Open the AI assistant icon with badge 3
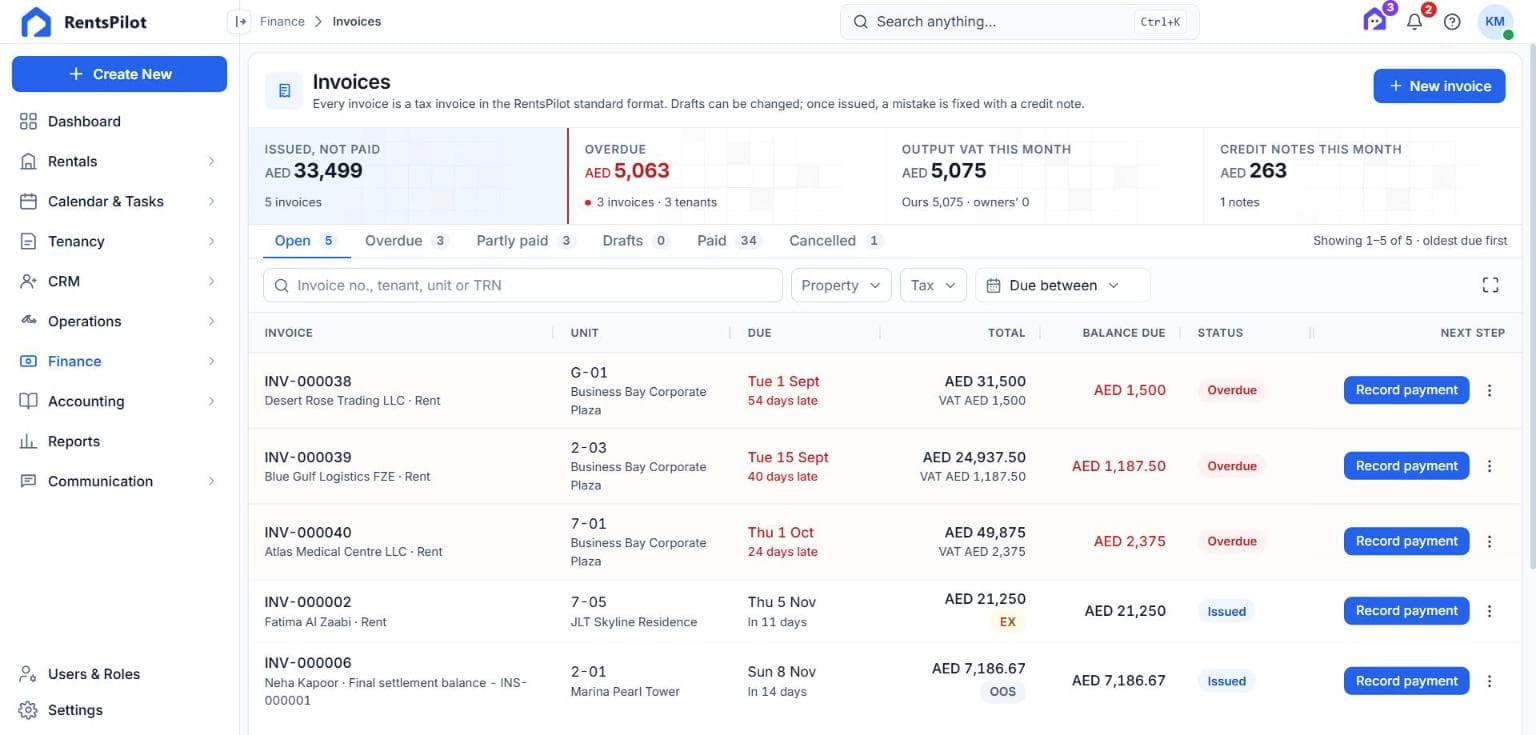 point(1376,21)
